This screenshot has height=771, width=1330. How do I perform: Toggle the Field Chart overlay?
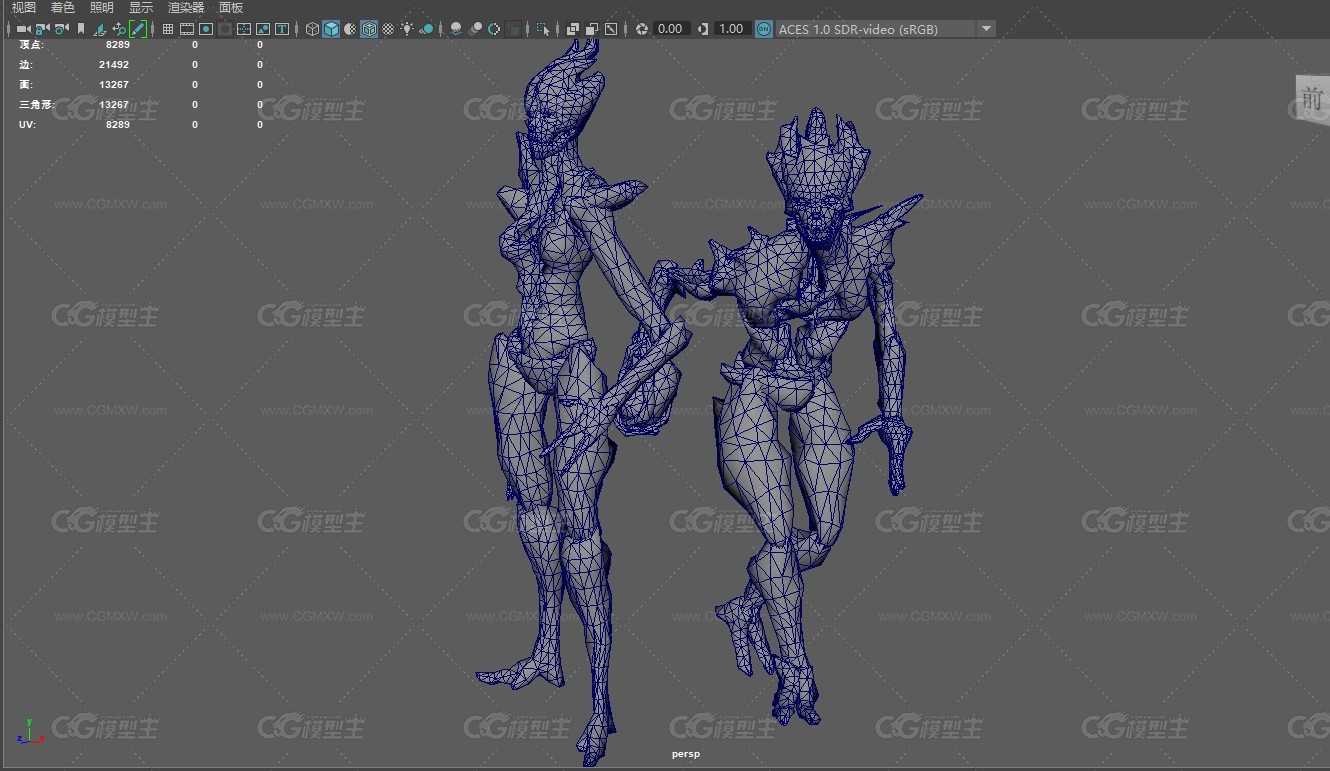[x=244, y=29]
